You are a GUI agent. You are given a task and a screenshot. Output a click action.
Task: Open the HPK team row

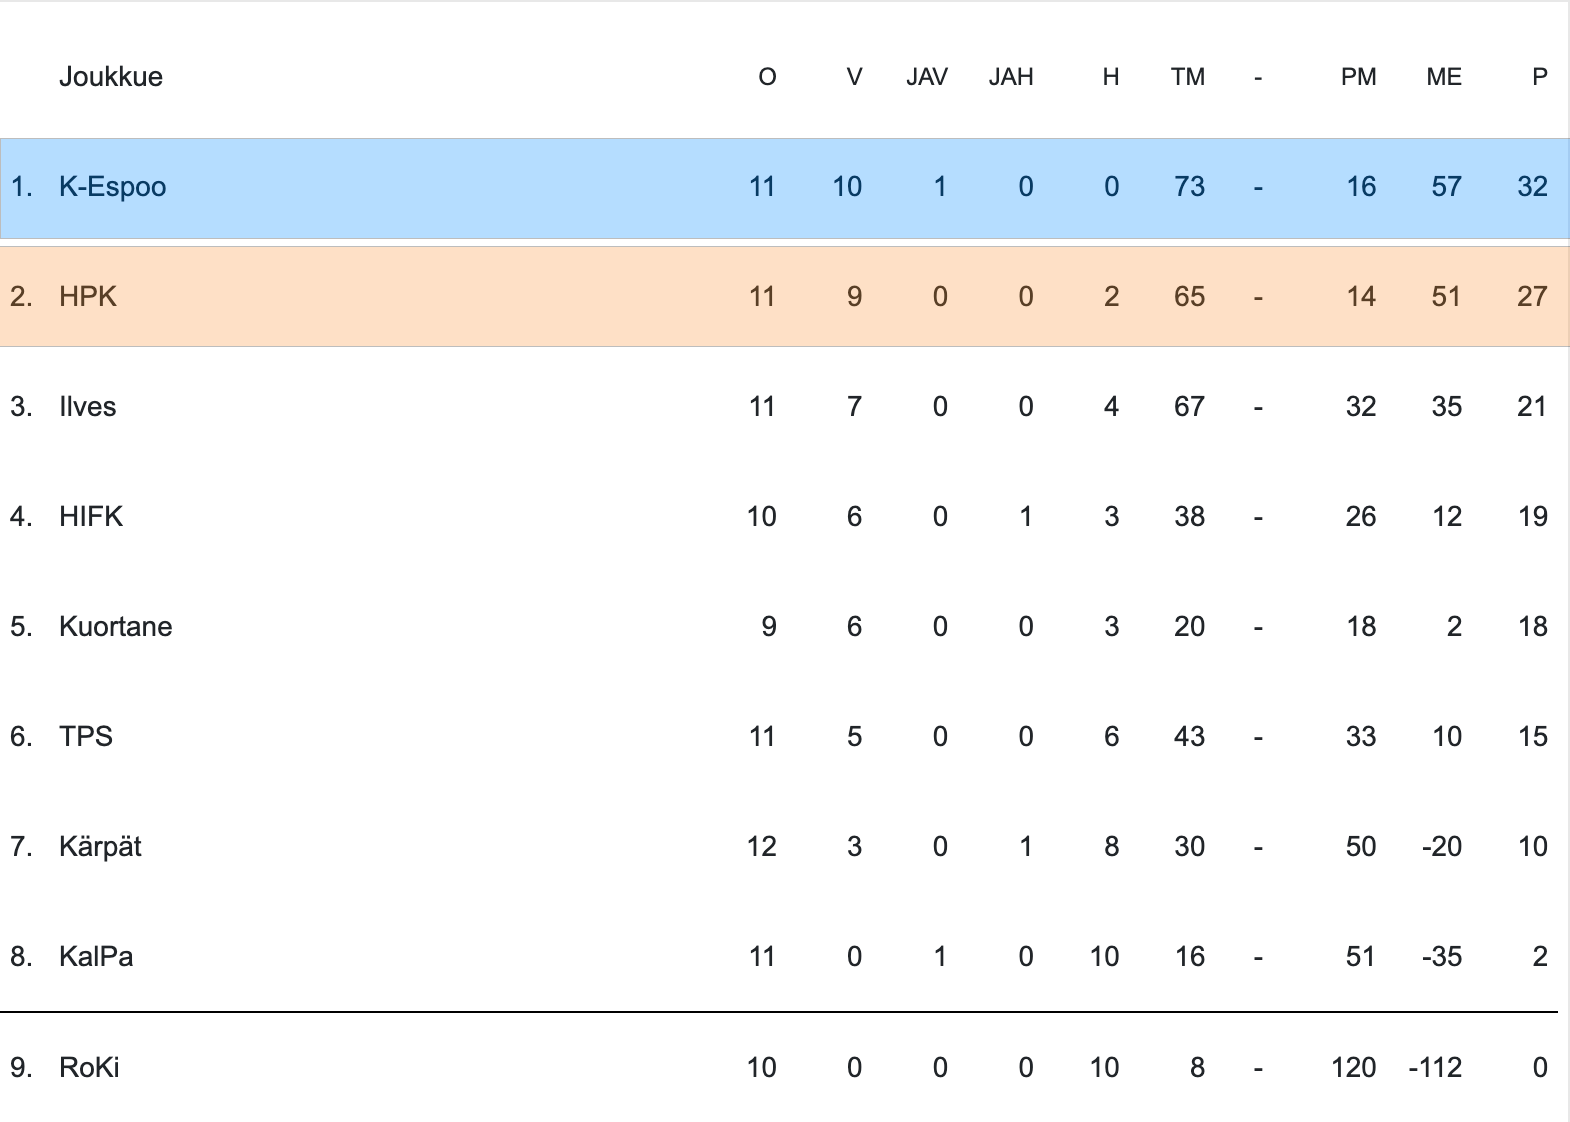click(x=88, y=297)
